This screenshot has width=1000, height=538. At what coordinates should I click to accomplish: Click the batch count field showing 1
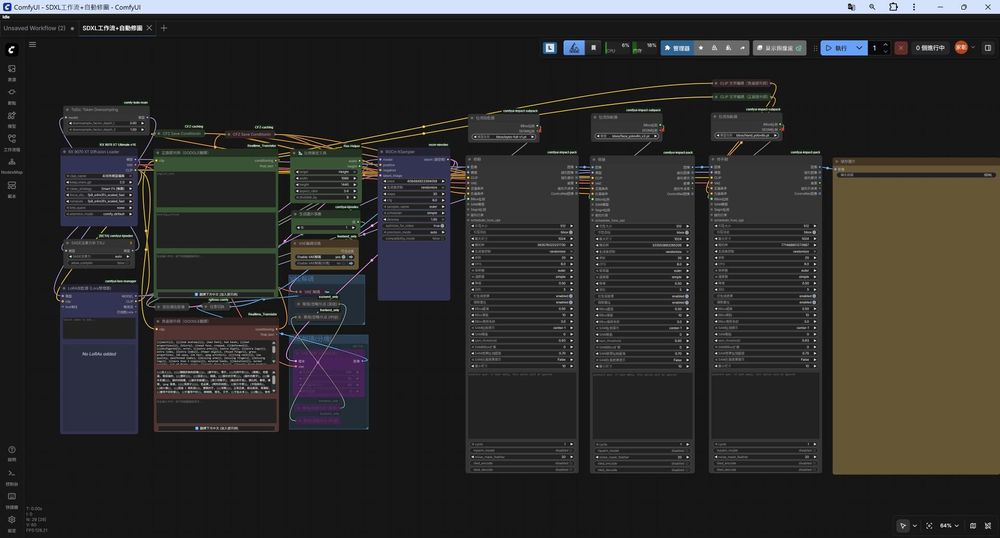875,48
